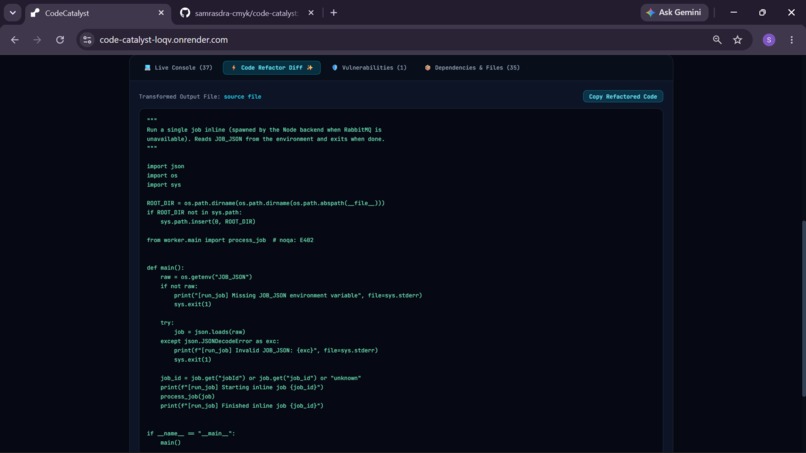
Task: Open the browser tab search dropdown
Action: click(12, 13)
